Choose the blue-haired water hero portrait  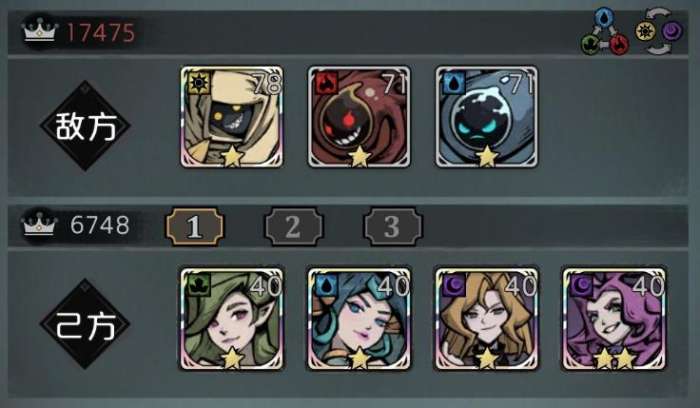[x=359, y=319]
